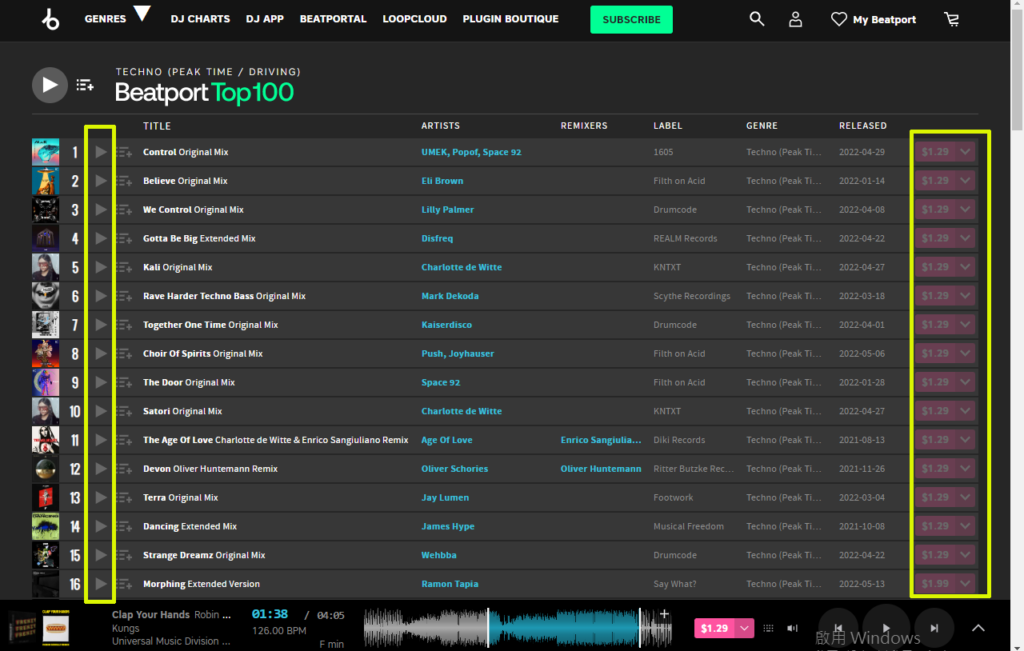Buy playing track for $1.29 in player
The height and width of the screenshot is (651, 1024).
point(714,628)
